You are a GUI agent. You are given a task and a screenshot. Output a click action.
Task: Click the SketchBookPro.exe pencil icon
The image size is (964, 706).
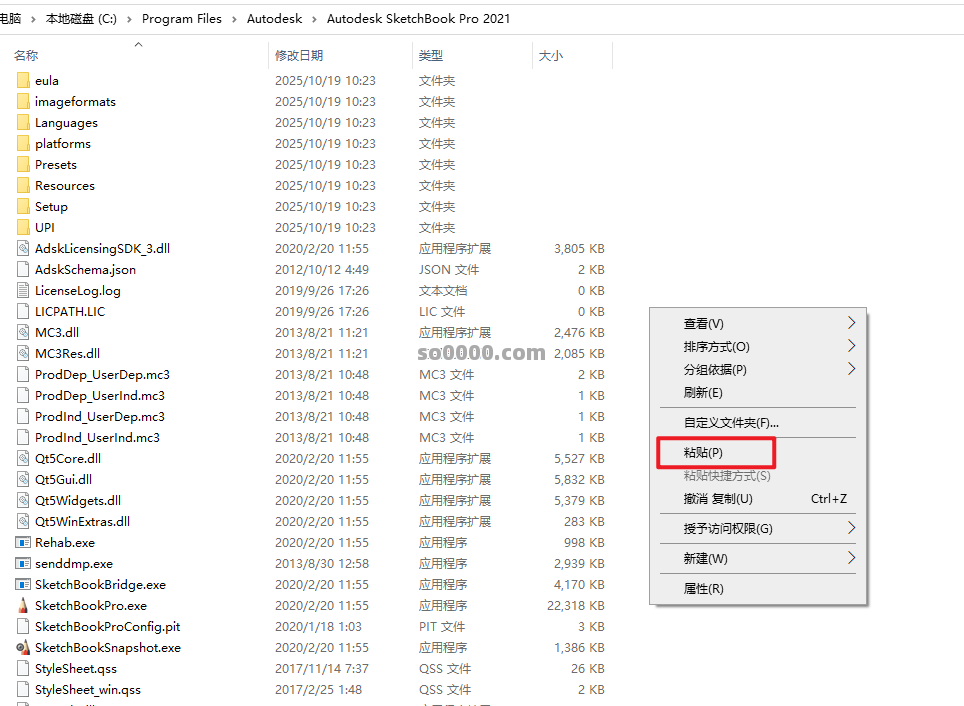point(23,605)
